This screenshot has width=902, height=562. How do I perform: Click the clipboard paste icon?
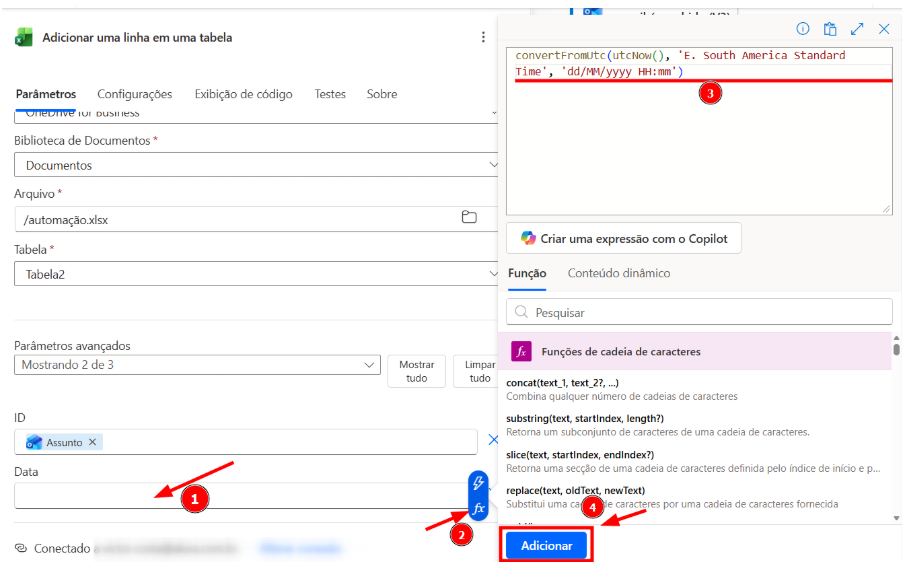pos(830,29)
